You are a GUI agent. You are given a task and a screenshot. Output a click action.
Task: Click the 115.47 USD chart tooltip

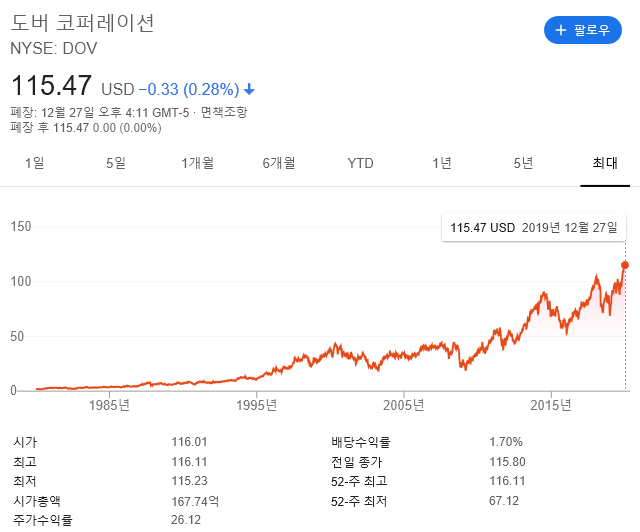[534, 227]
